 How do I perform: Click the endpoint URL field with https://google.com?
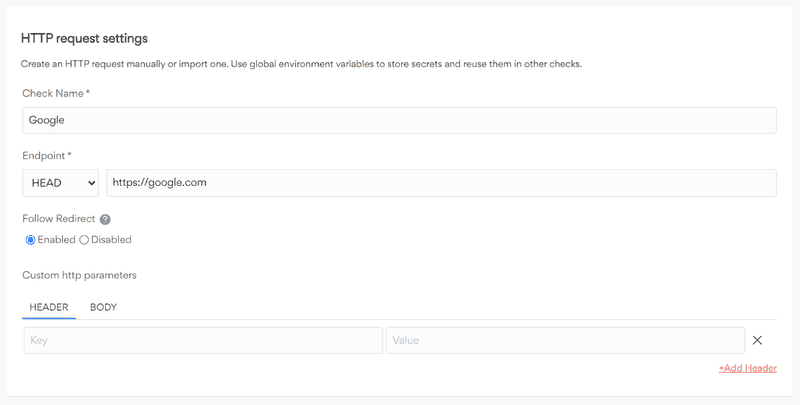pyautogui.click(x=441, y=183)
